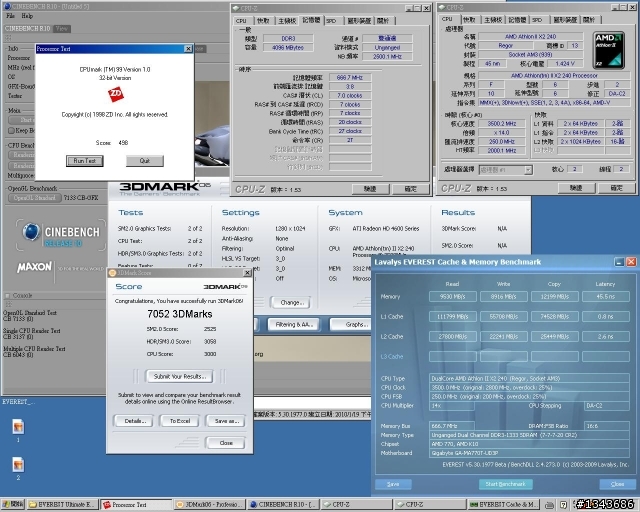640x512 pixels.
Task: Click To Excel button
Action: (x=180, y=421)
